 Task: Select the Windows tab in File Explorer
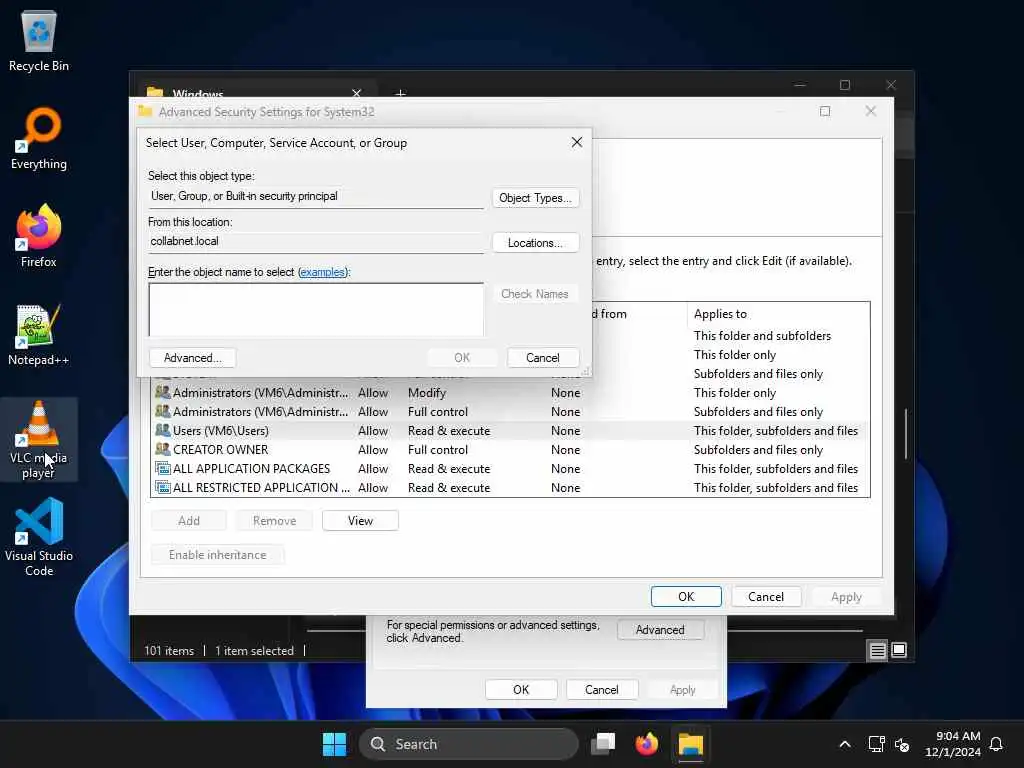pos(255,91)
